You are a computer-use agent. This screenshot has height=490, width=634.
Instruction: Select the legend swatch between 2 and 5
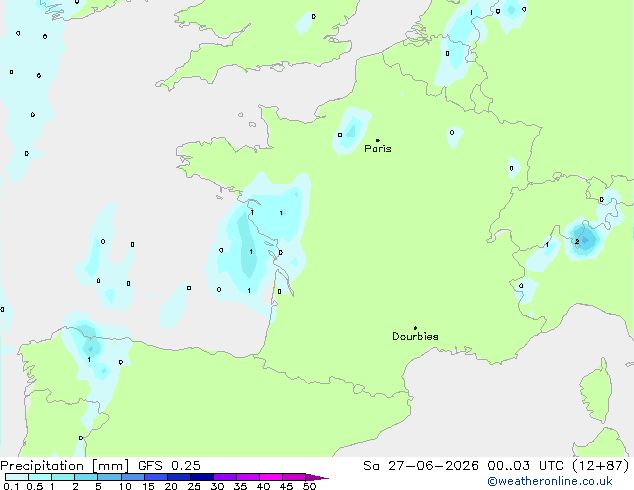click(86, 477)
